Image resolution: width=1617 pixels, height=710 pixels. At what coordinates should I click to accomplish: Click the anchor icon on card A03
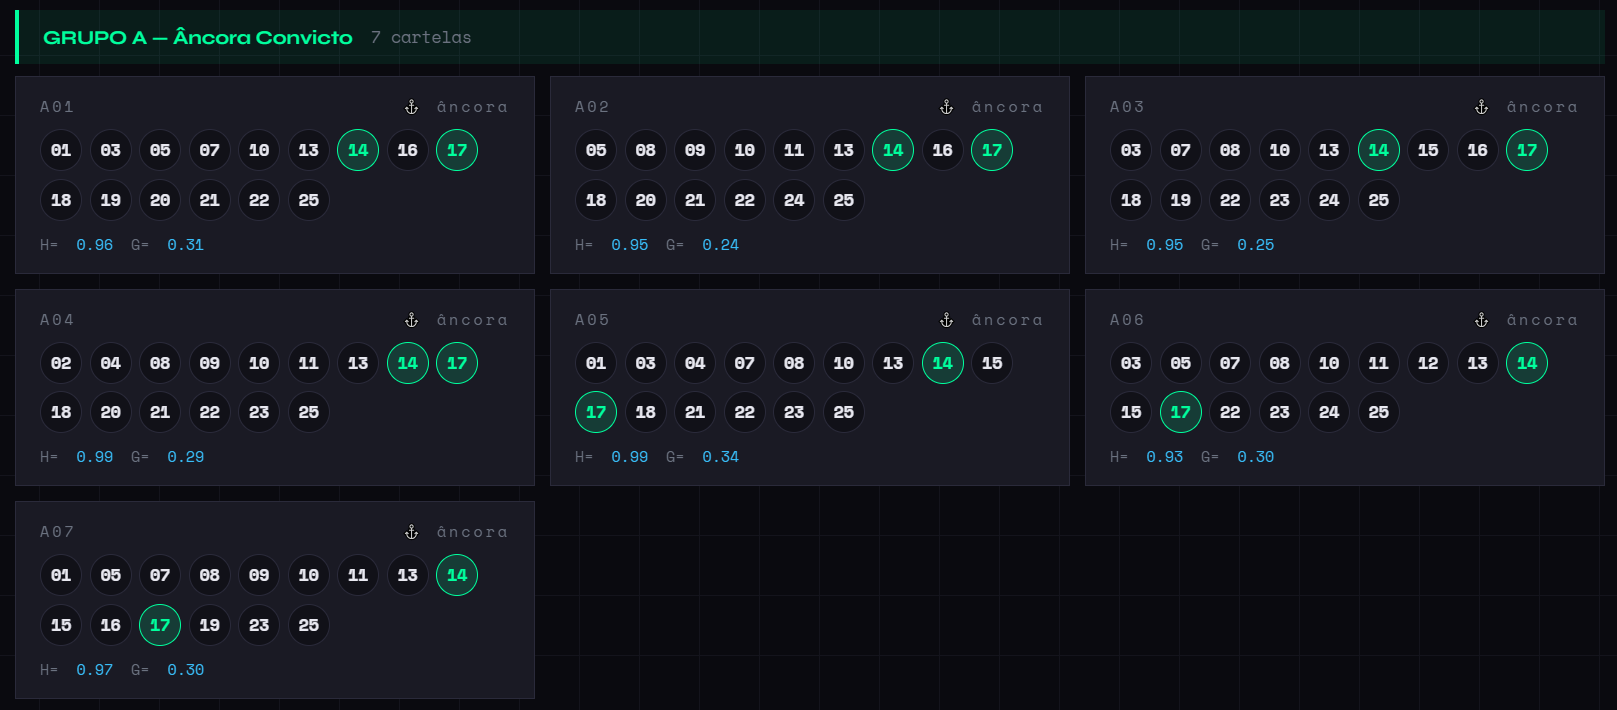(x=1481, y=107)
